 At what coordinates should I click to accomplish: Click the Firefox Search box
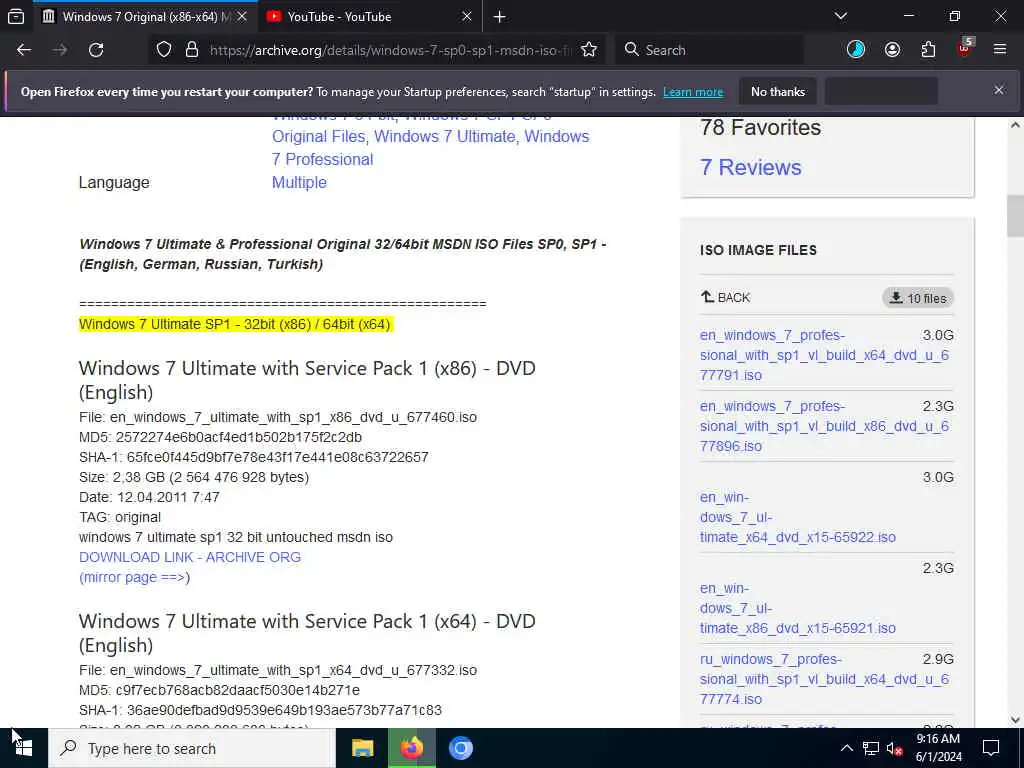(x=710, y=50)
